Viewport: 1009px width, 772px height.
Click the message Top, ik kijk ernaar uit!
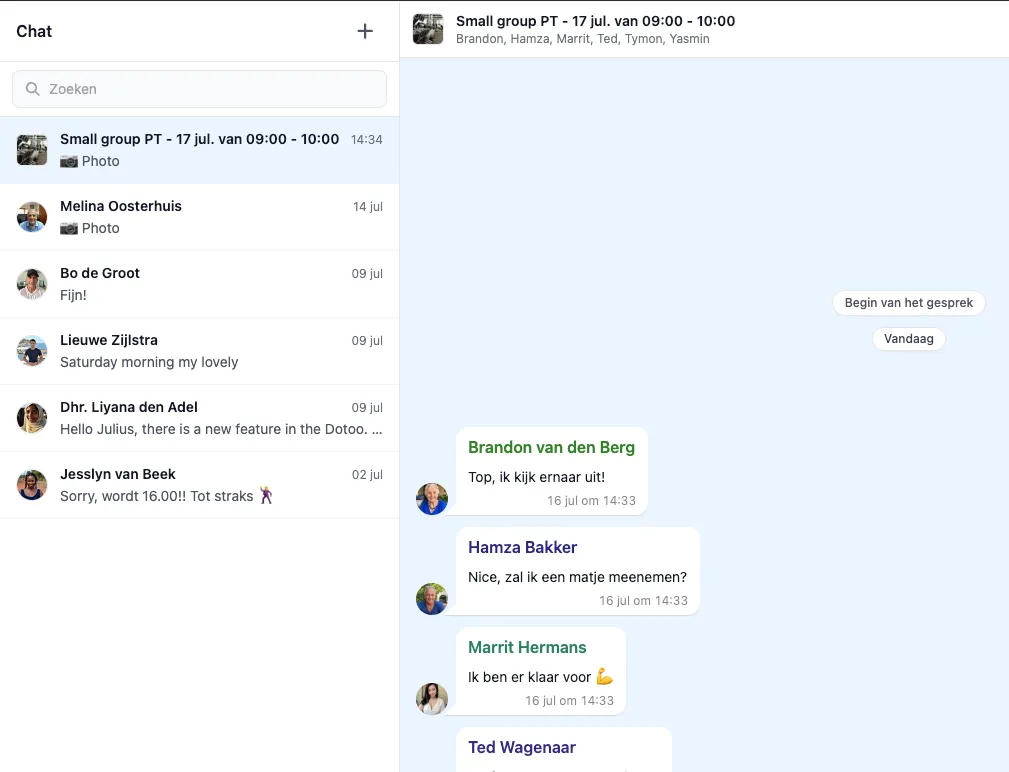537,477
